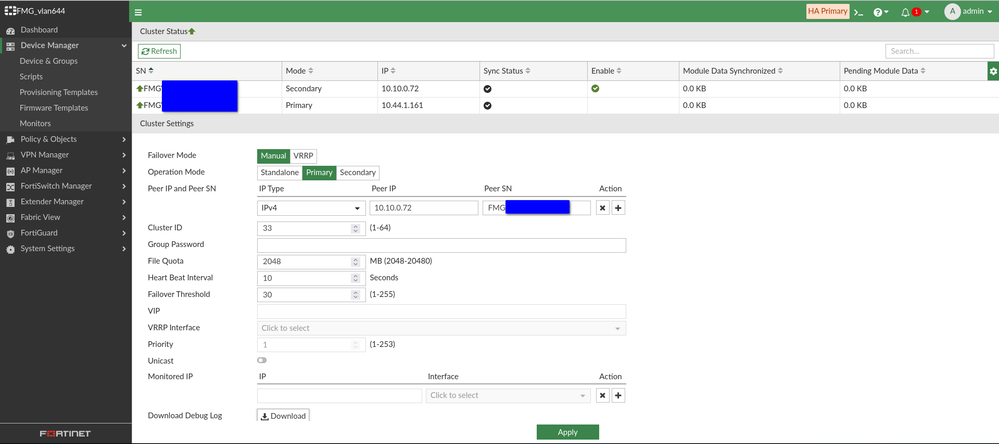Toggle the Unicast switch
Viewport: 999px width, 444px height.
[x=262, y=361]
